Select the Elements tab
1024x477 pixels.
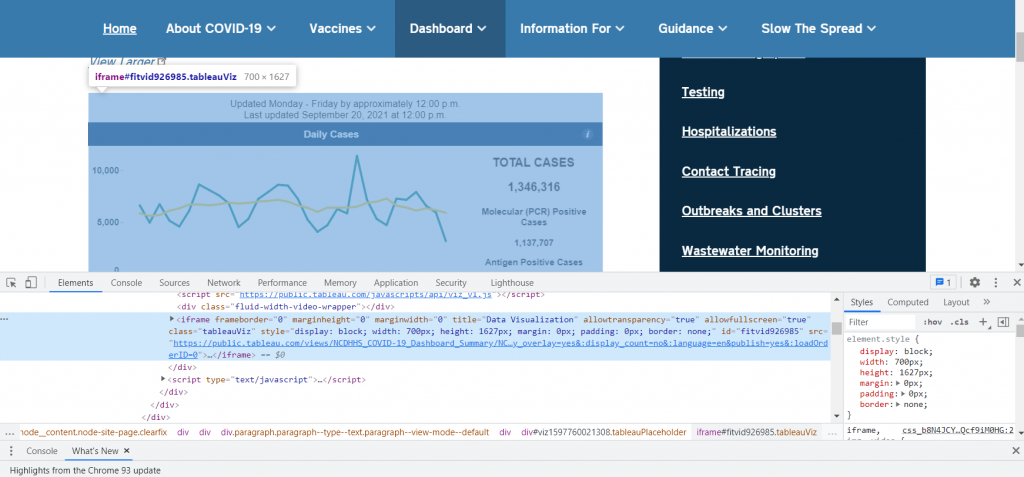76,283
